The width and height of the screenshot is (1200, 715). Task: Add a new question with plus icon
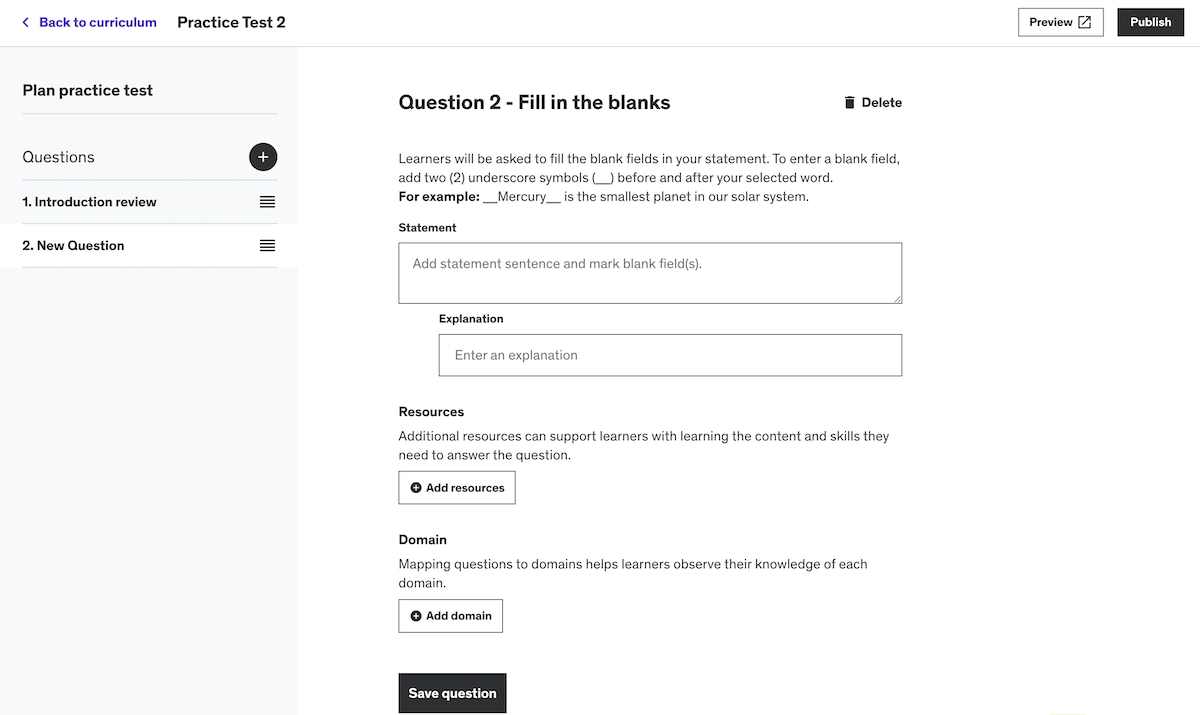(263, 157)
